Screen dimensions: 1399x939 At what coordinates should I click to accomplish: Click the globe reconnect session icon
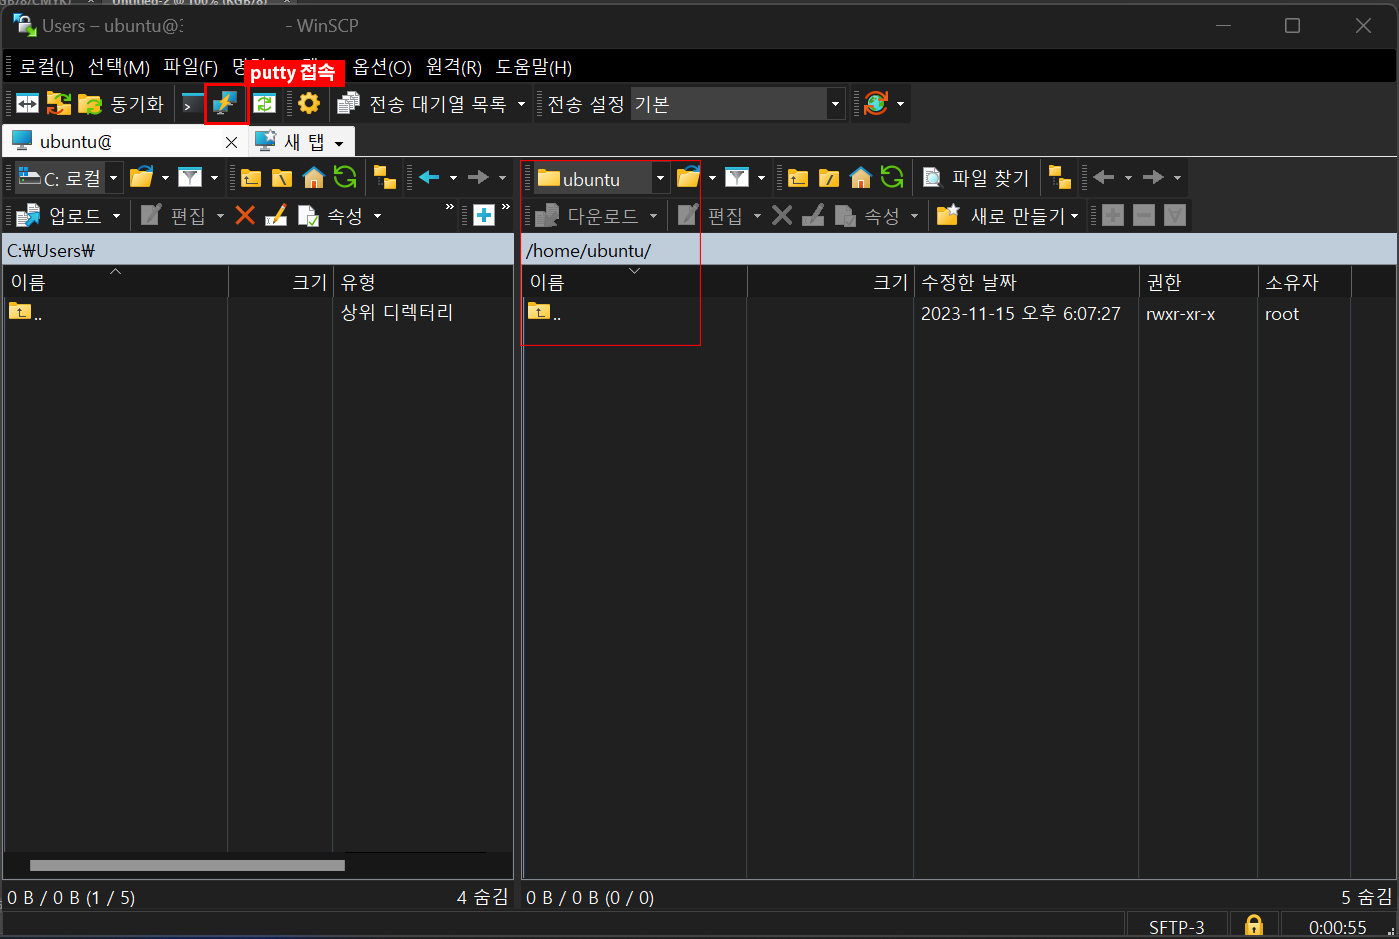tap(876, 103)
